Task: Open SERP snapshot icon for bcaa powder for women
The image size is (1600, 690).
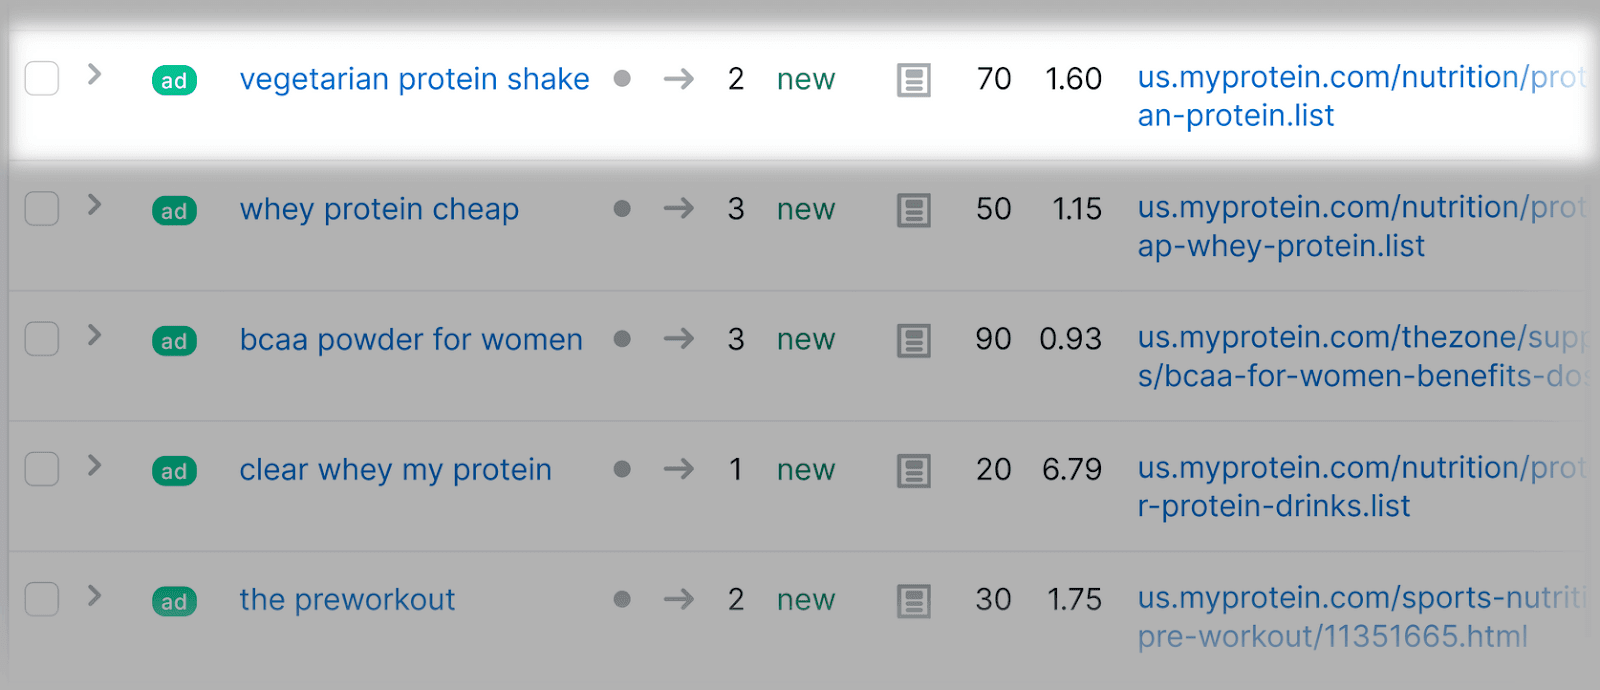Action: pyautogui.click(x=913, y=340)
